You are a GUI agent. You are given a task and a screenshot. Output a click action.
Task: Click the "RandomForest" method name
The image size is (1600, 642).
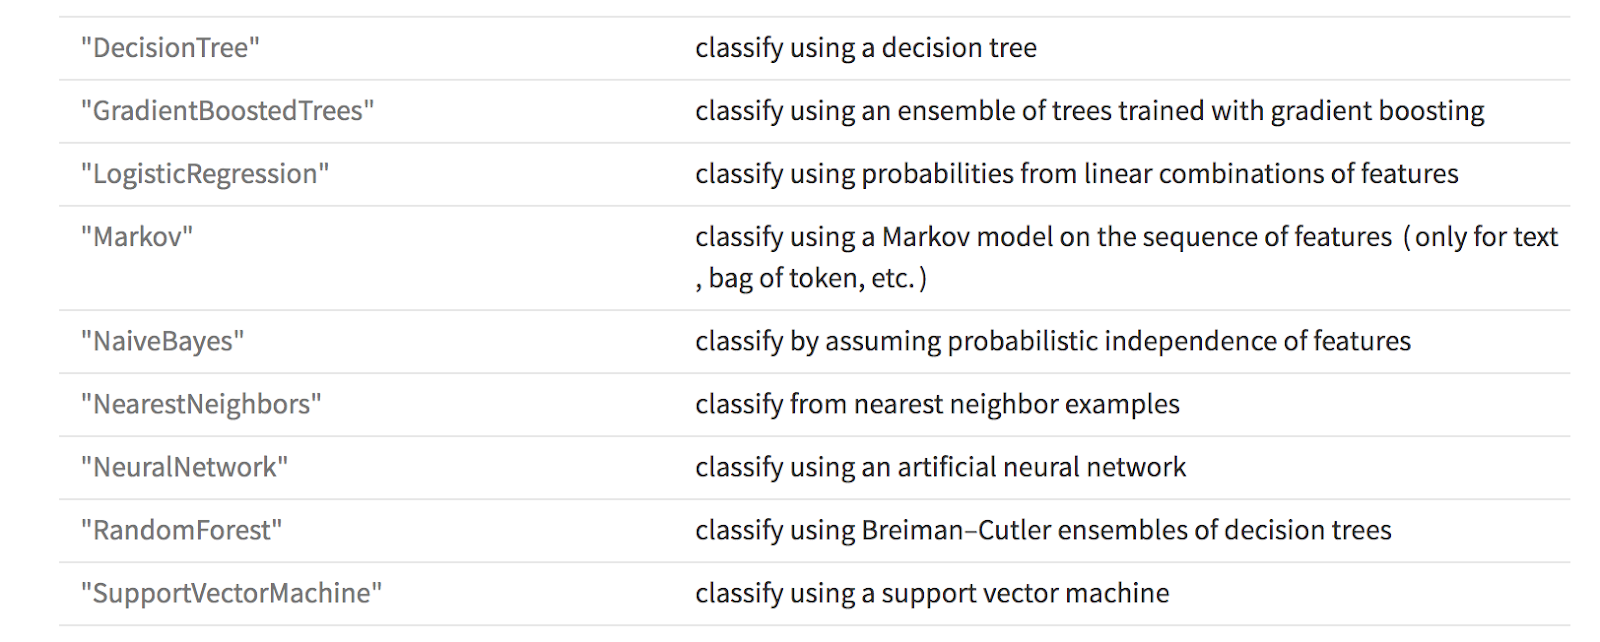(181, 530)
